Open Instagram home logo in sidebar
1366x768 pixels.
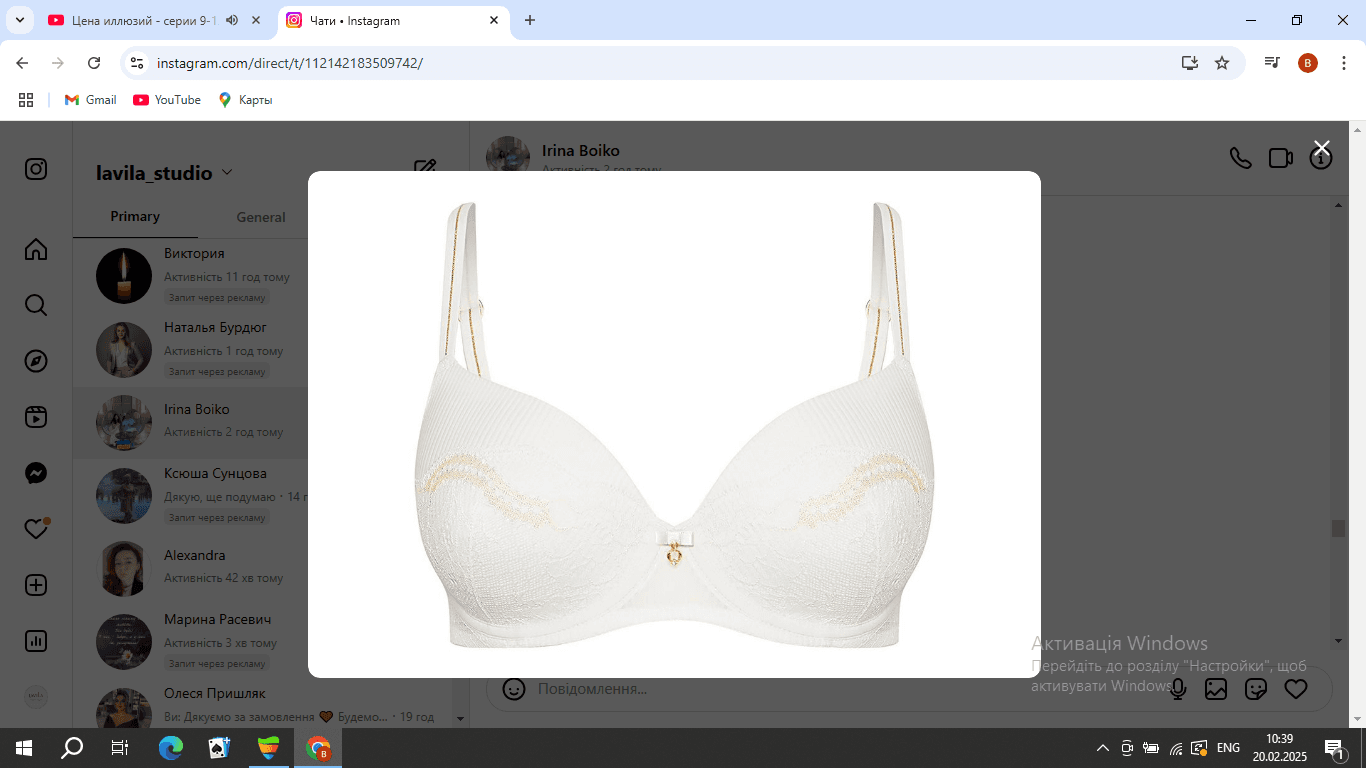click(x=36, y=169)
